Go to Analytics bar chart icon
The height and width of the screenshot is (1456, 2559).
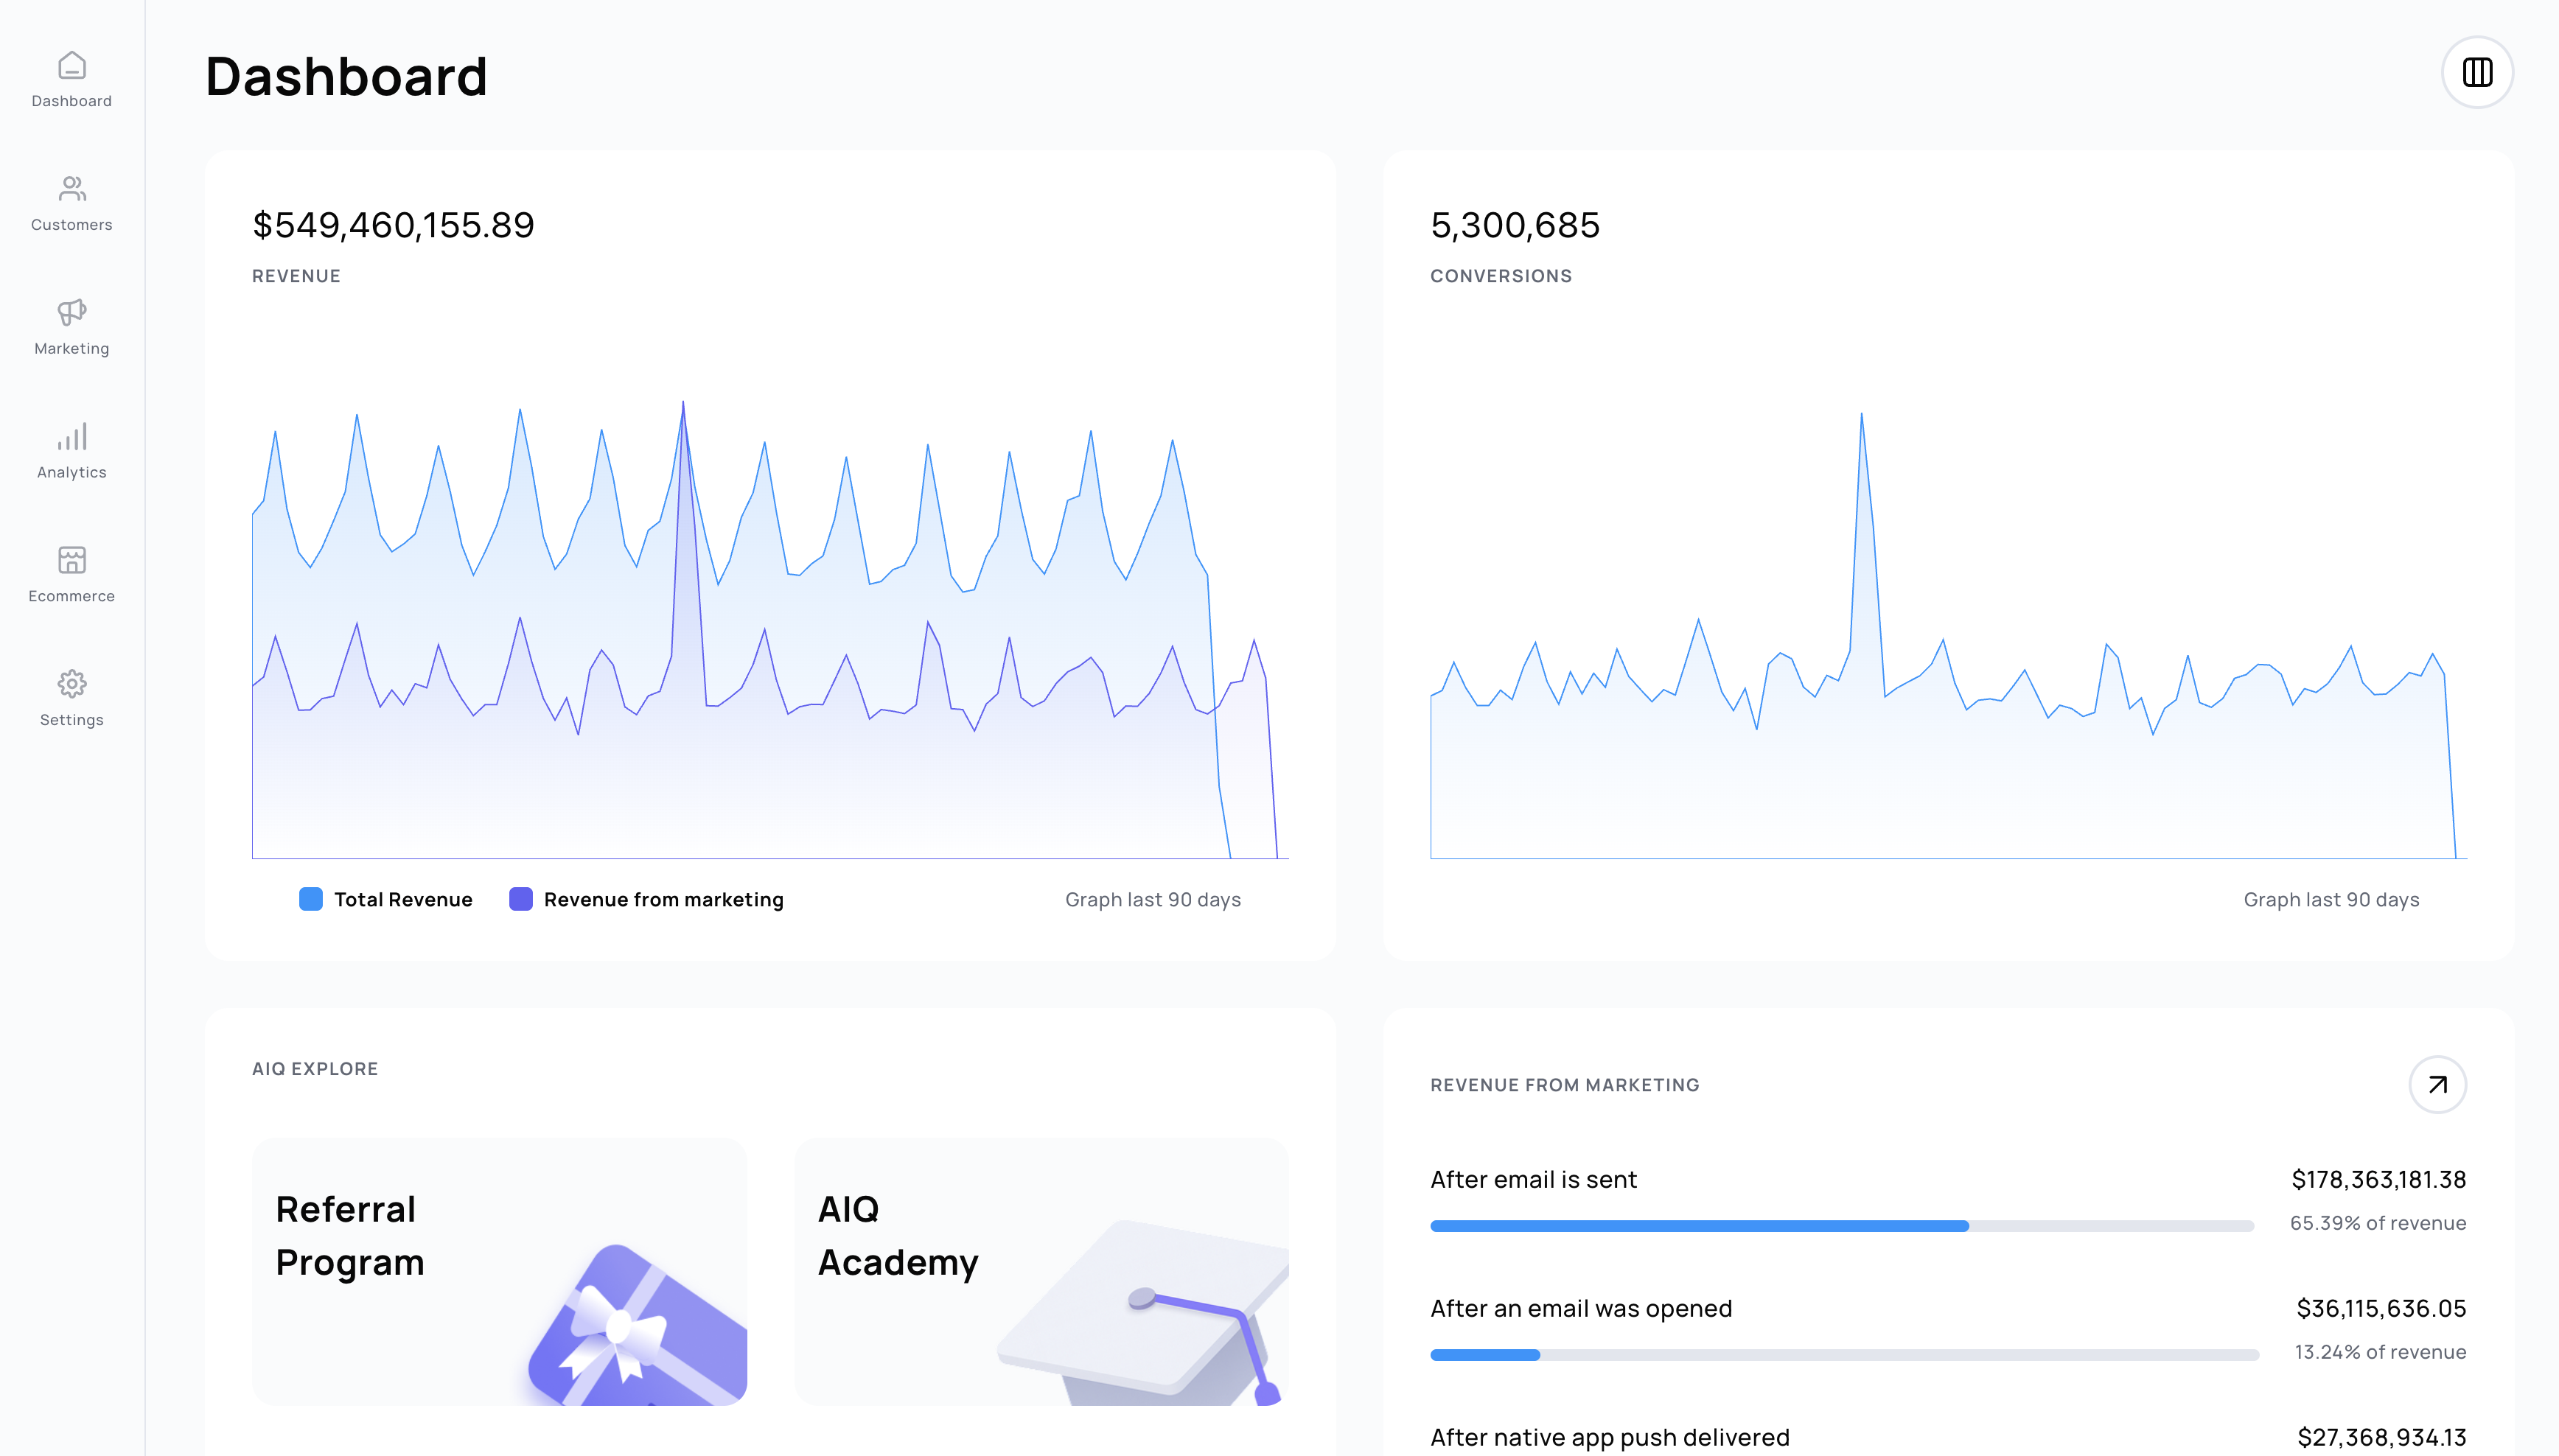tap(71, 437)
